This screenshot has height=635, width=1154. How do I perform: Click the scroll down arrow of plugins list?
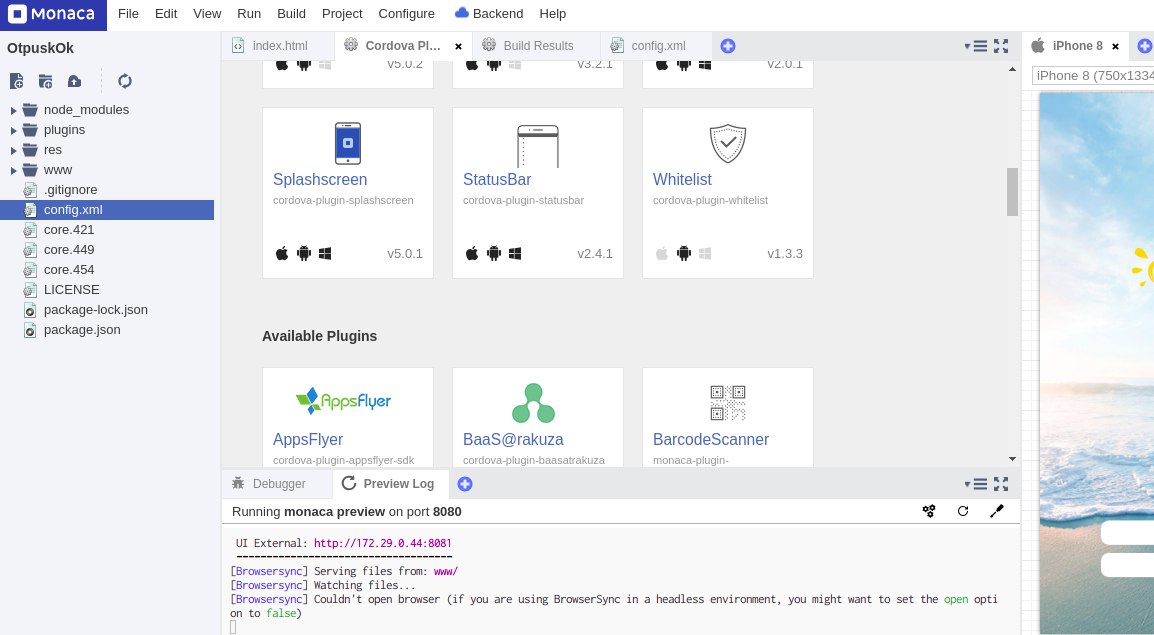point(1013,459)
